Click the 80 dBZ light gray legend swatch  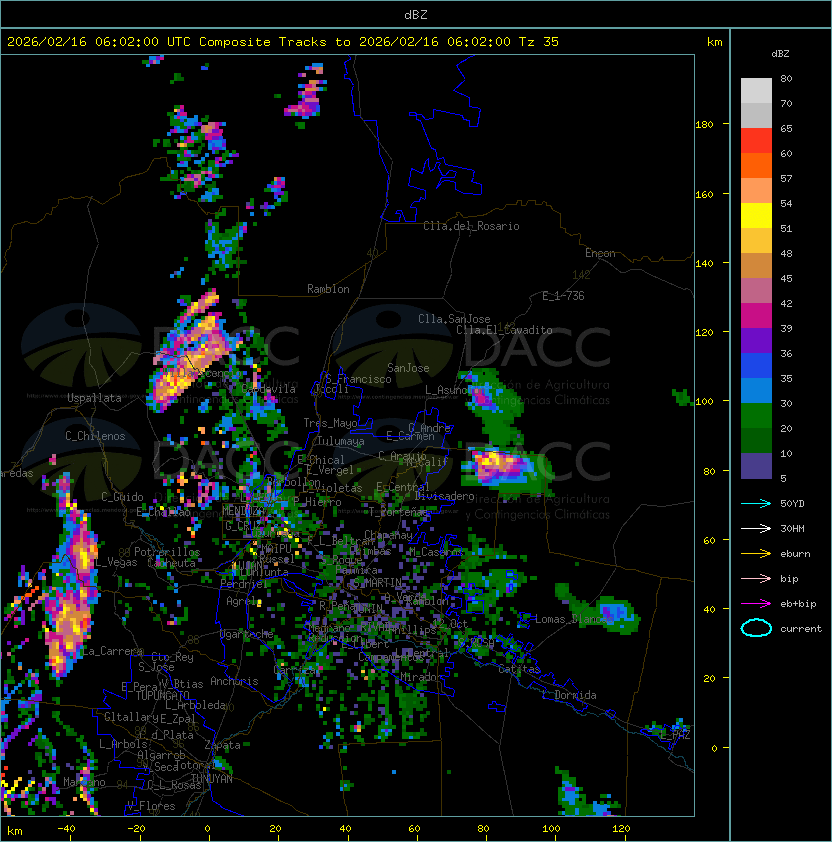(x=756, y=90)
